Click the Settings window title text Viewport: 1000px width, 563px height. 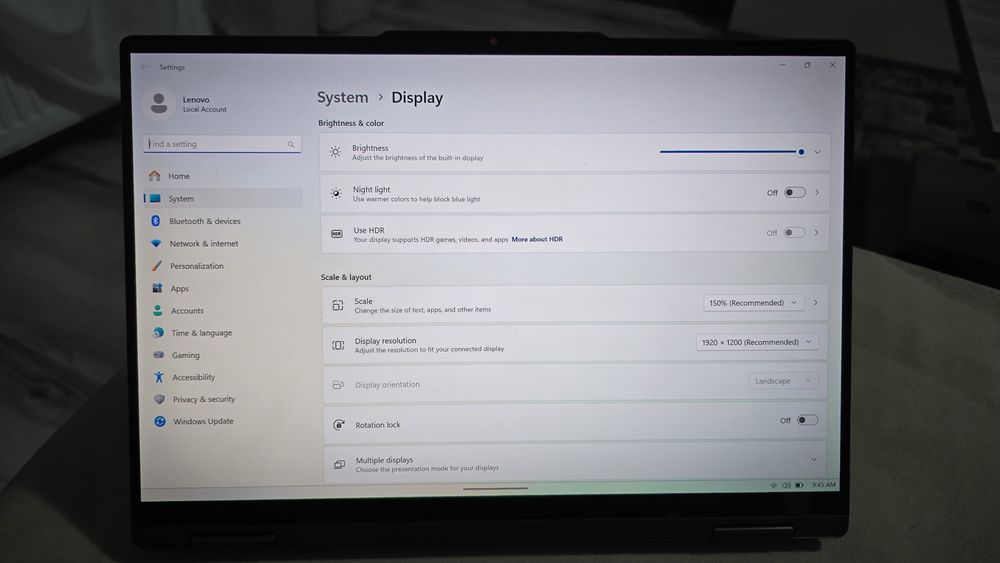[x=172, y=67]
